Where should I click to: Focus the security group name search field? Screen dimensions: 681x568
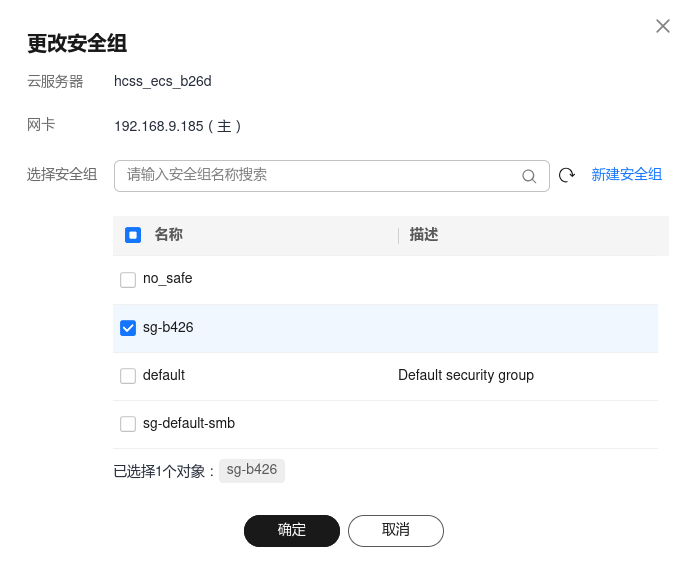pos(320,175)
